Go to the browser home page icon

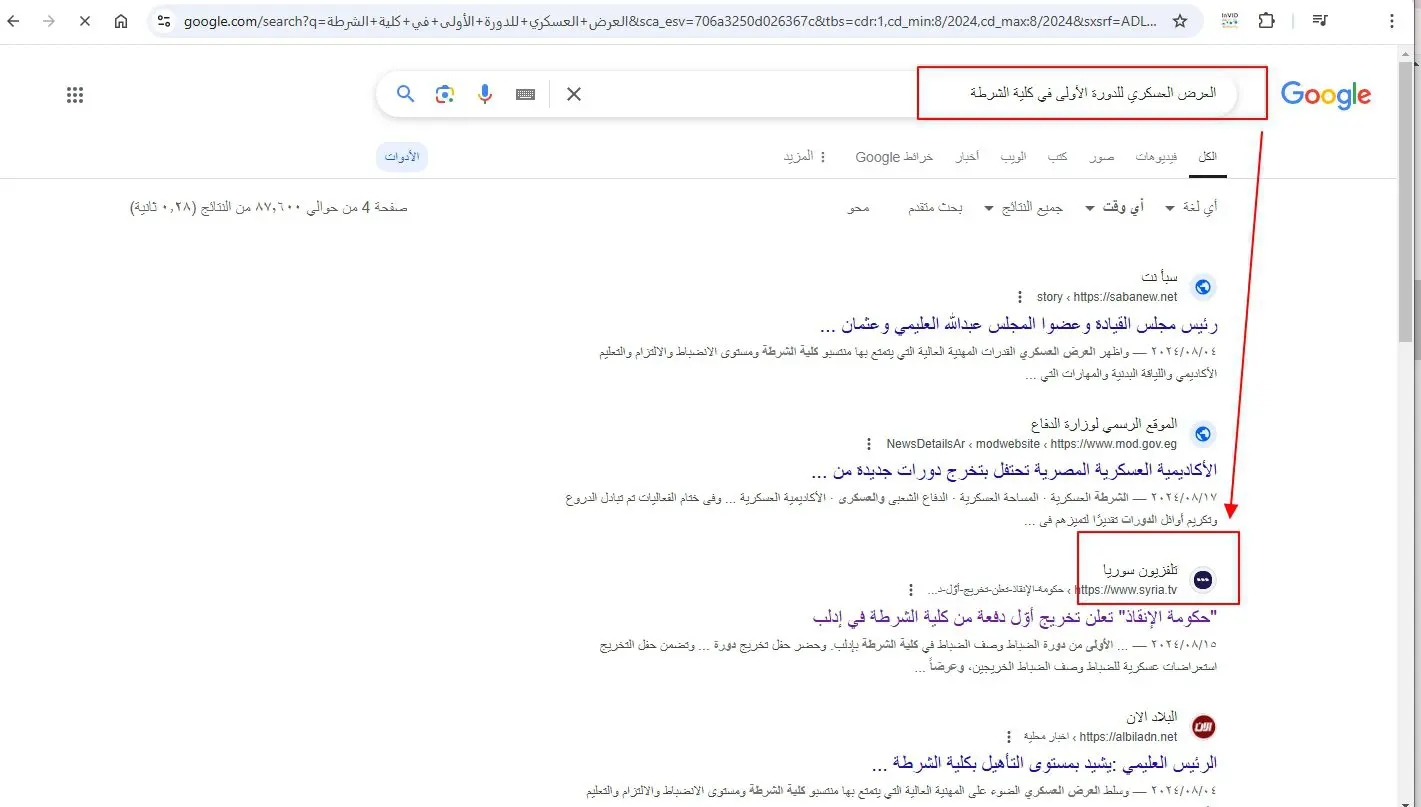pos(120,20)
